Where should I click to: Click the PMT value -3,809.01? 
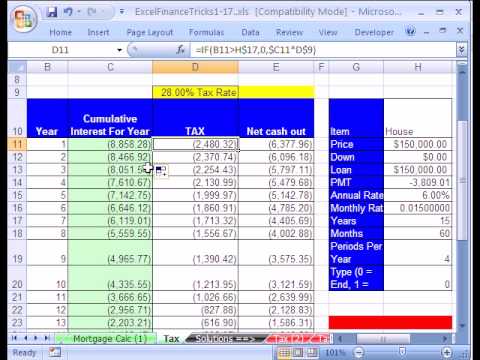coord(418,182)
